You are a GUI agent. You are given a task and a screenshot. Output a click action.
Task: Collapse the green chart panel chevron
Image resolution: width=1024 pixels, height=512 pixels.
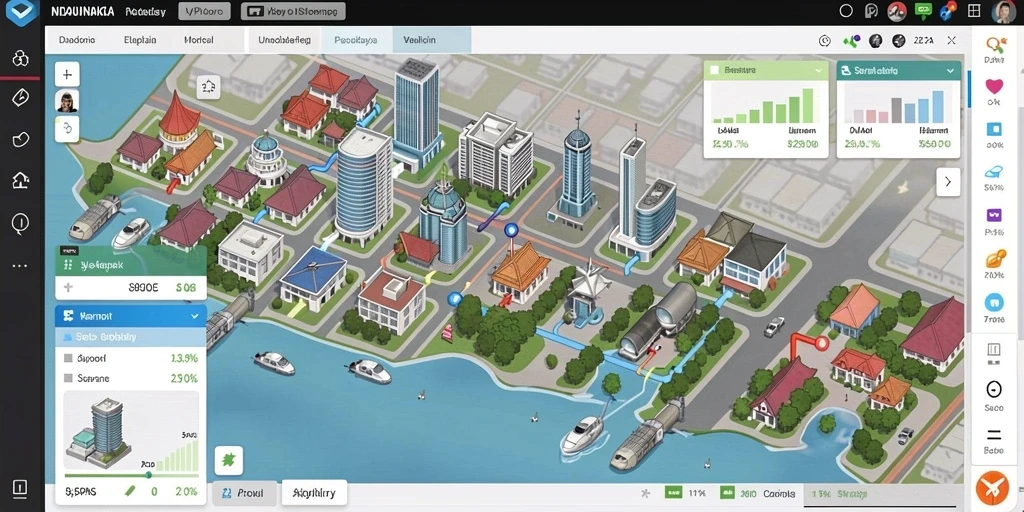(x=818, y=70)
